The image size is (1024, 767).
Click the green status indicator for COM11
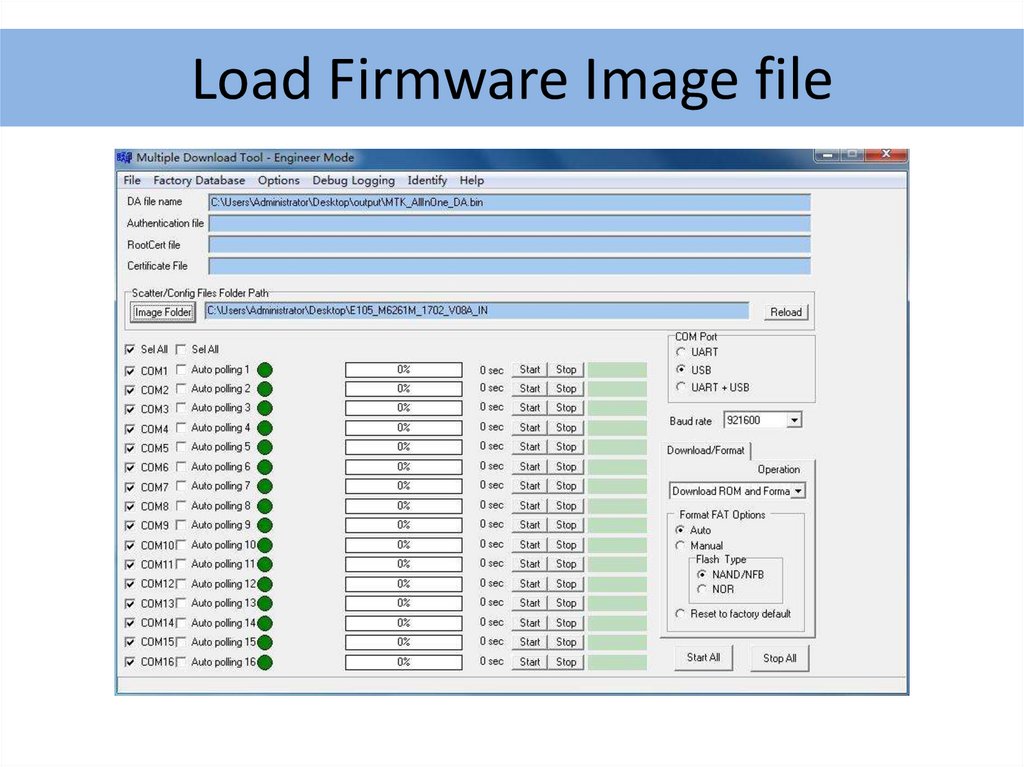click(x=264, y=564)
